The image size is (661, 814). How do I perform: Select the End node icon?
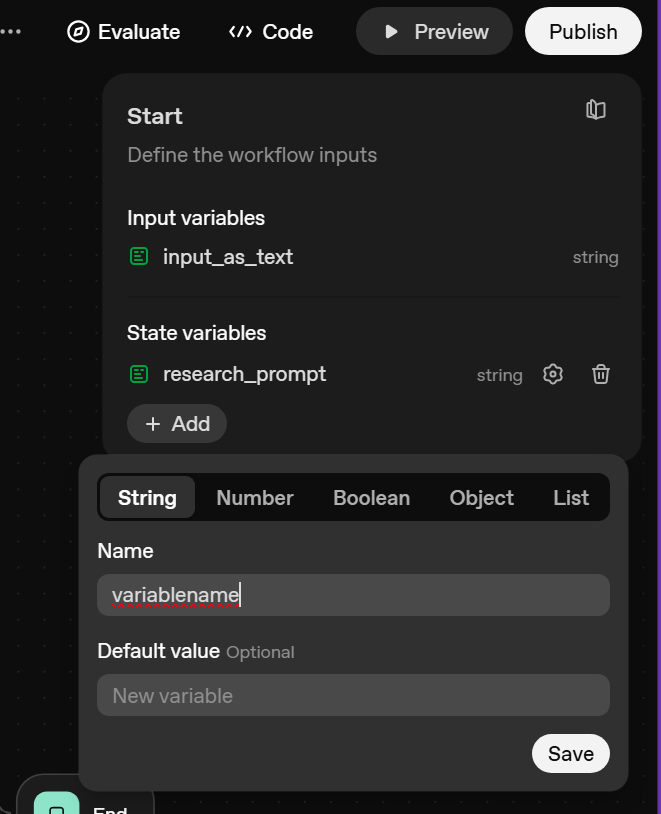coord(56,806)
